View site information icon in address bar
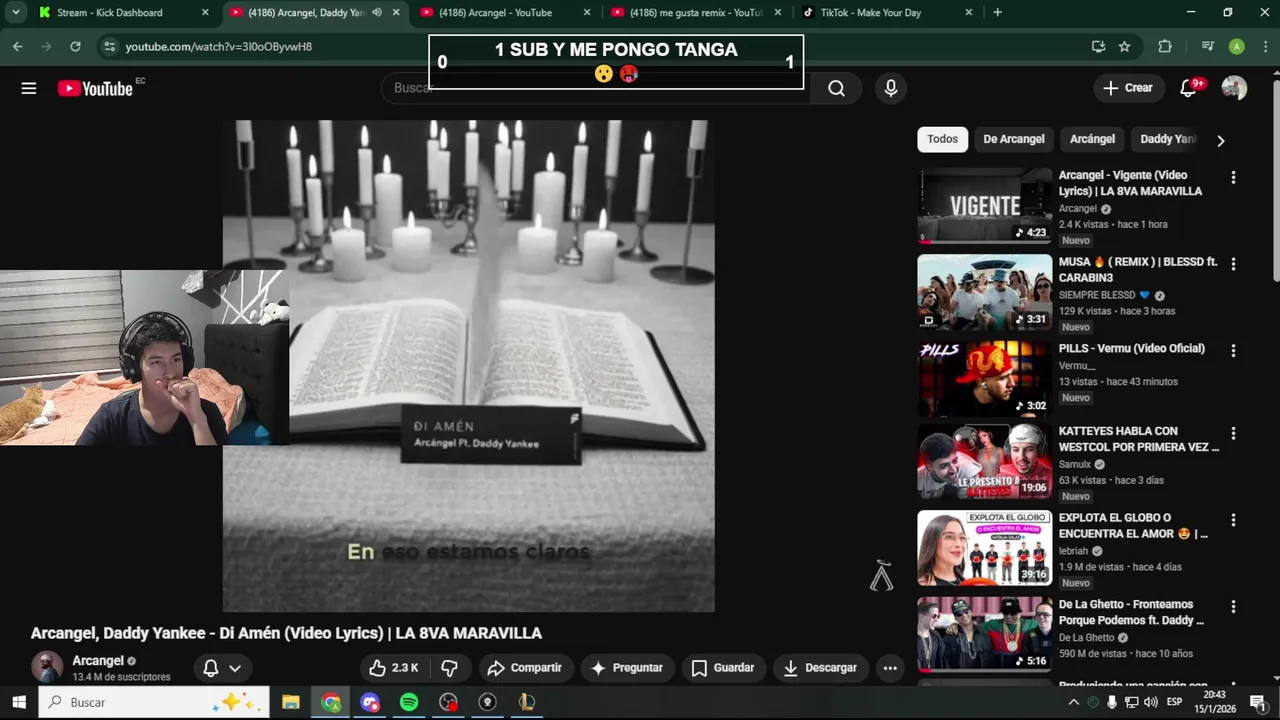Screen dimensions: 1280x720 tap(109, 46)
